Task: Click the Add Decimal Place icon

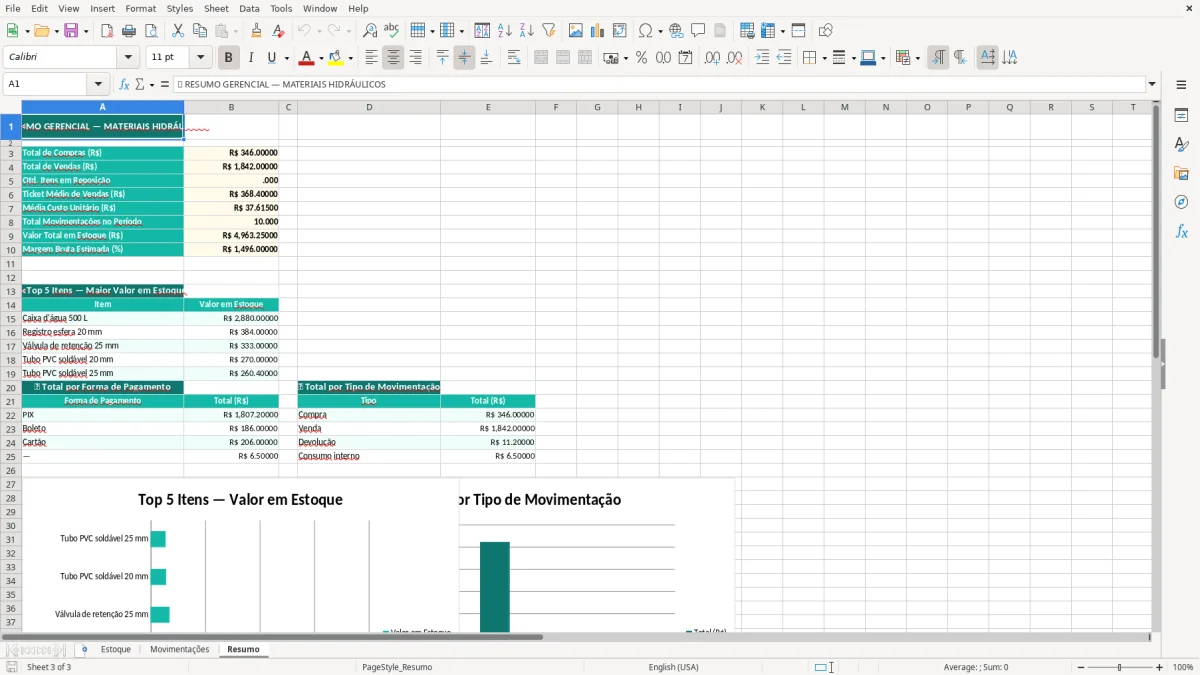Action: 712,58
